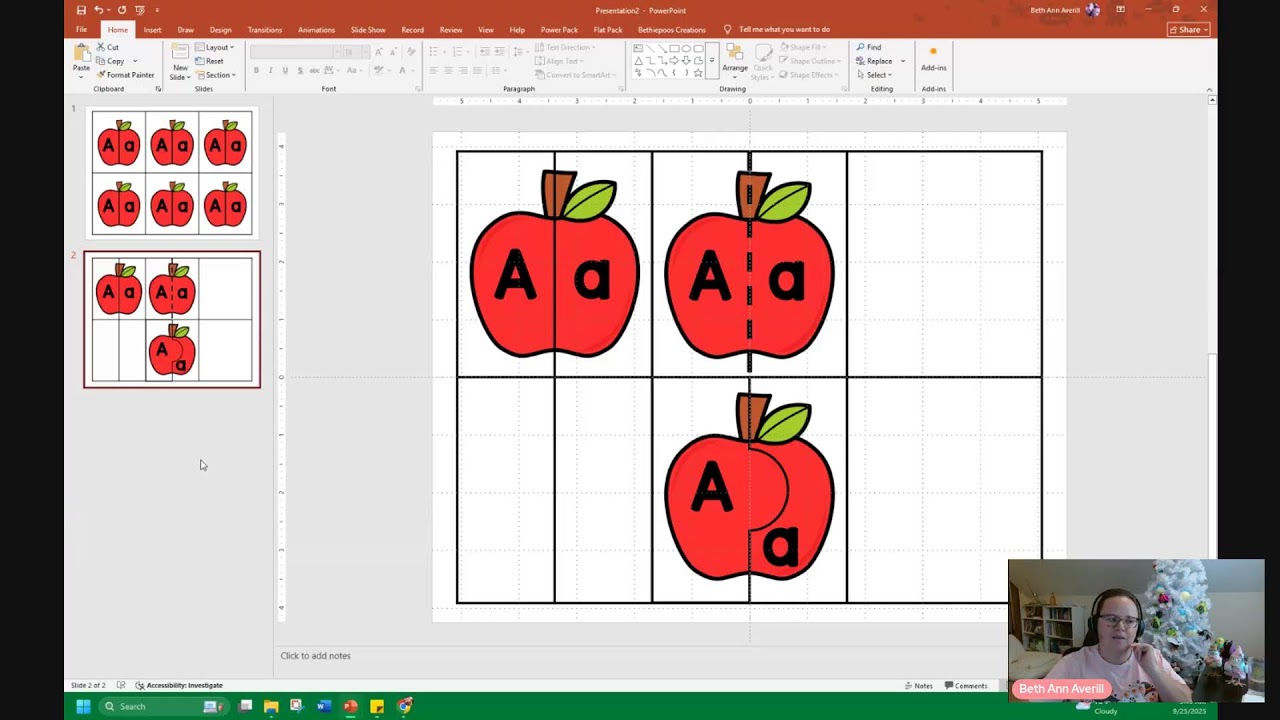Open the Bethiepoos Creations tab
The width and height of the screenshot is (1280, 720).
point(671,29)
